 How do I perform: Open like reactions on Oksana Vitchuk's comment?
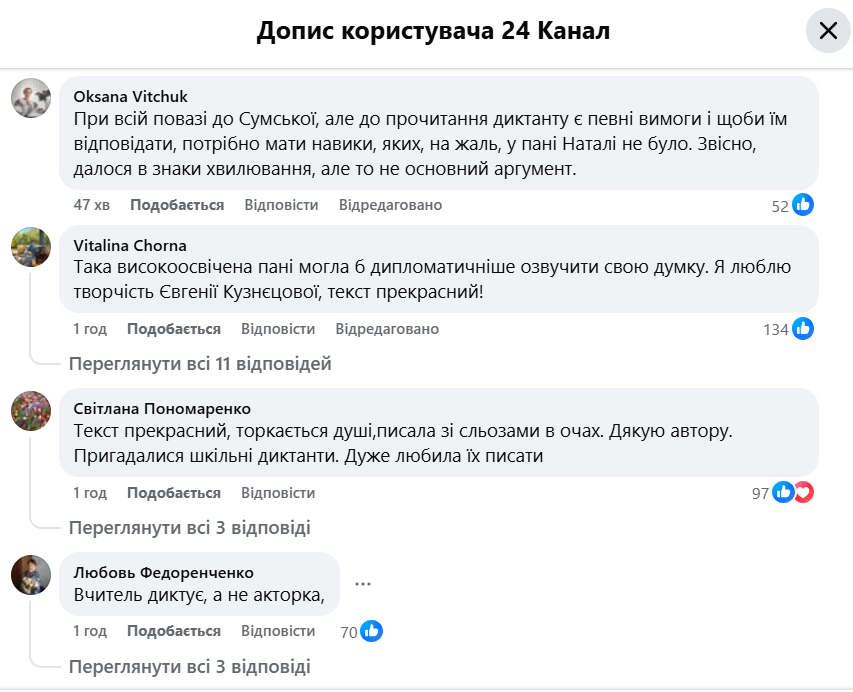coord(802,205)
